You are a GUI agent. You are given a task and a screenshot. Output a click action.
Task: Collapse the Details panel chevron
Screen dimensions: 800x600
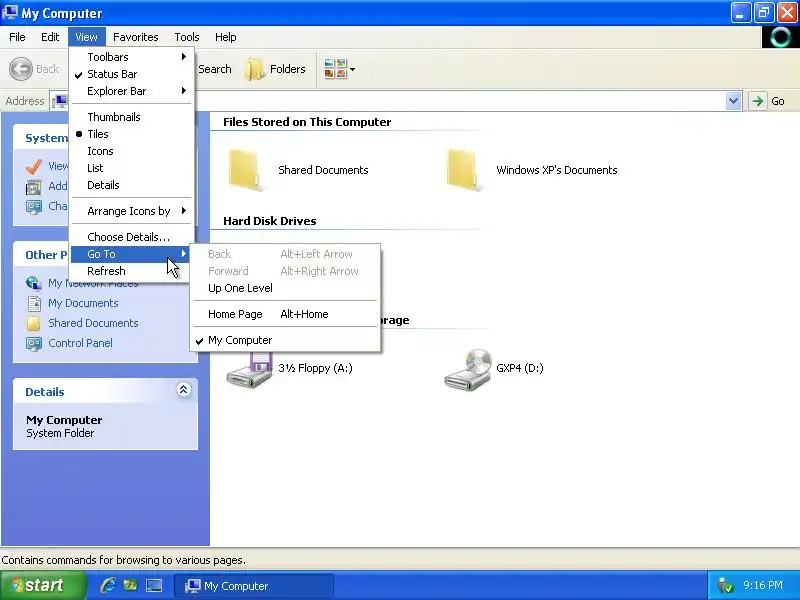184,390
